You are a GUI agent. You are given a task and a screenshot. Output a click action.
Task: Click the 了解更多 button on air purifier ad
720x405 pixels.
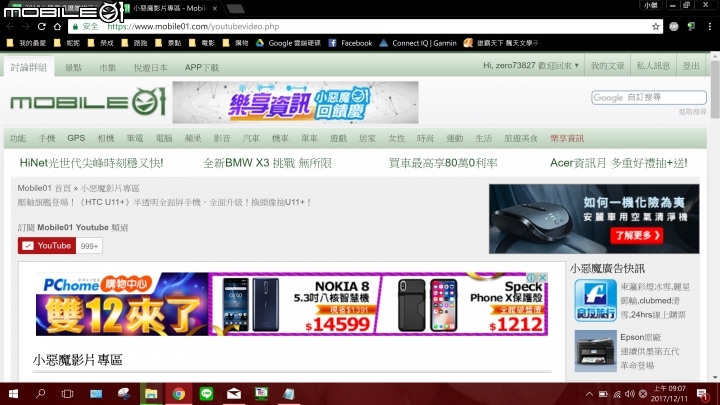click(636, 236)
